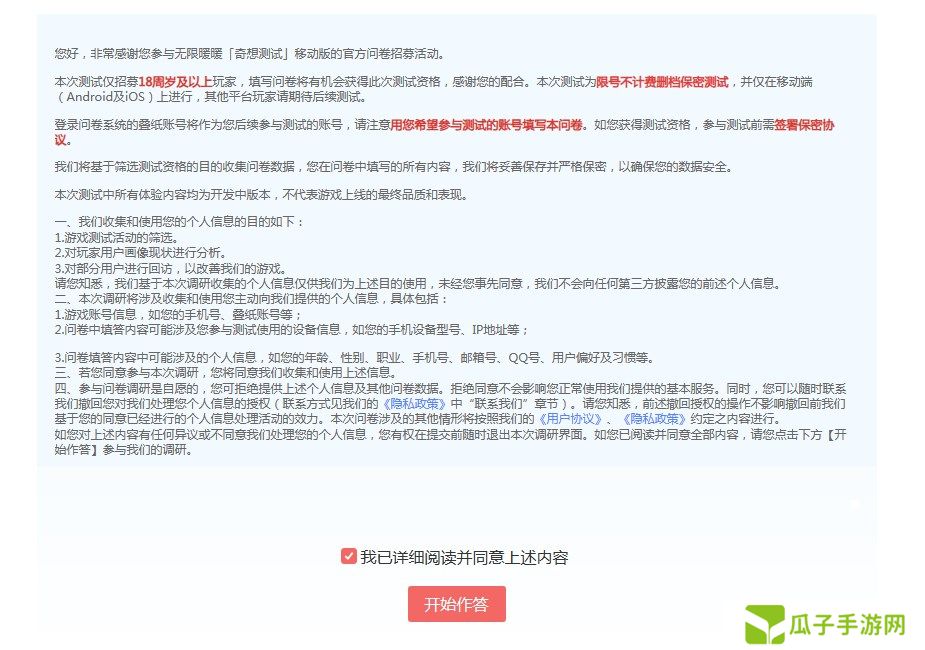
Task: Click heading 一、我们收集和使用您的个人信息的目的如下
Action: 179,222
